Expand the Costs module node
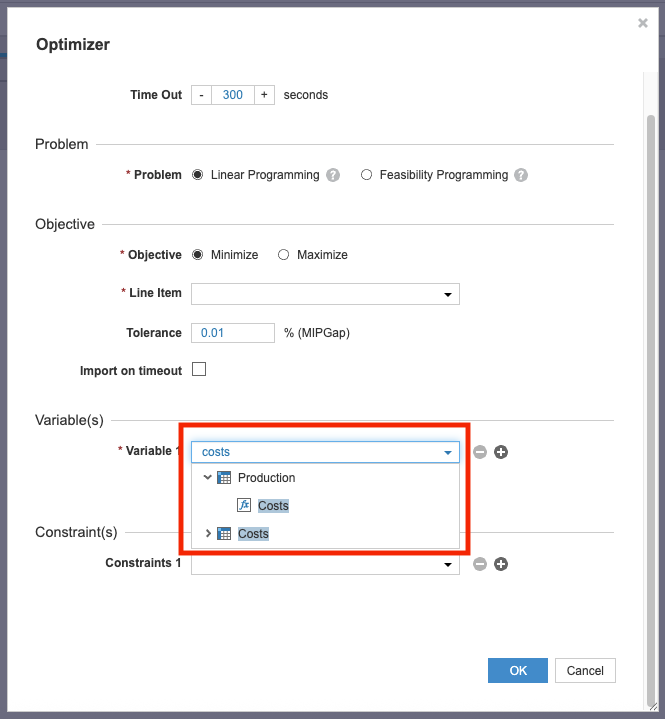Viewport: 665px width, 719px height. tap(208, 534)
